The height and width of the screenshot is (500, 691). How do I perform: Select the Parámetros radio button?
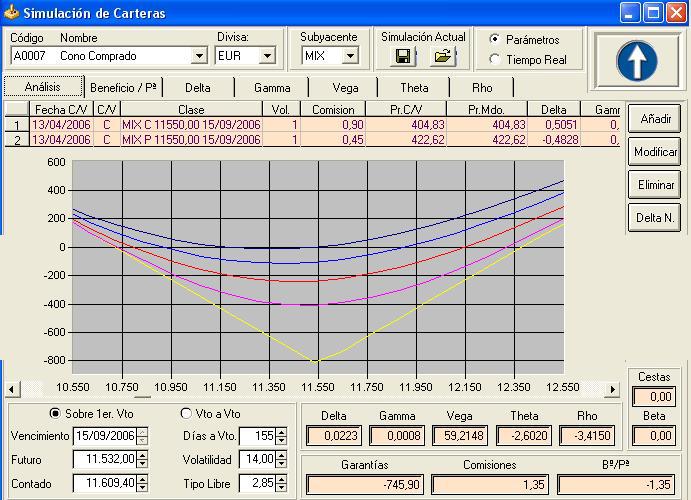coord(495,39)
